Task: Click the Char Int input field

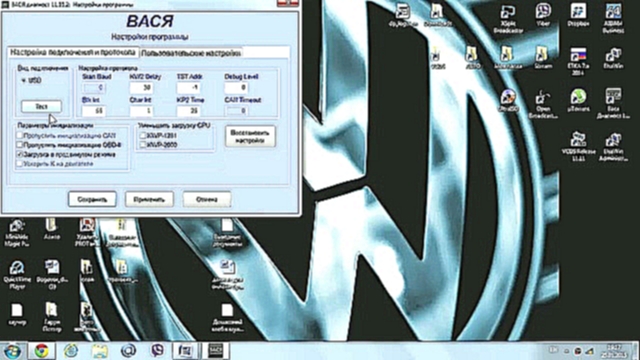Action: pos(141,111)
